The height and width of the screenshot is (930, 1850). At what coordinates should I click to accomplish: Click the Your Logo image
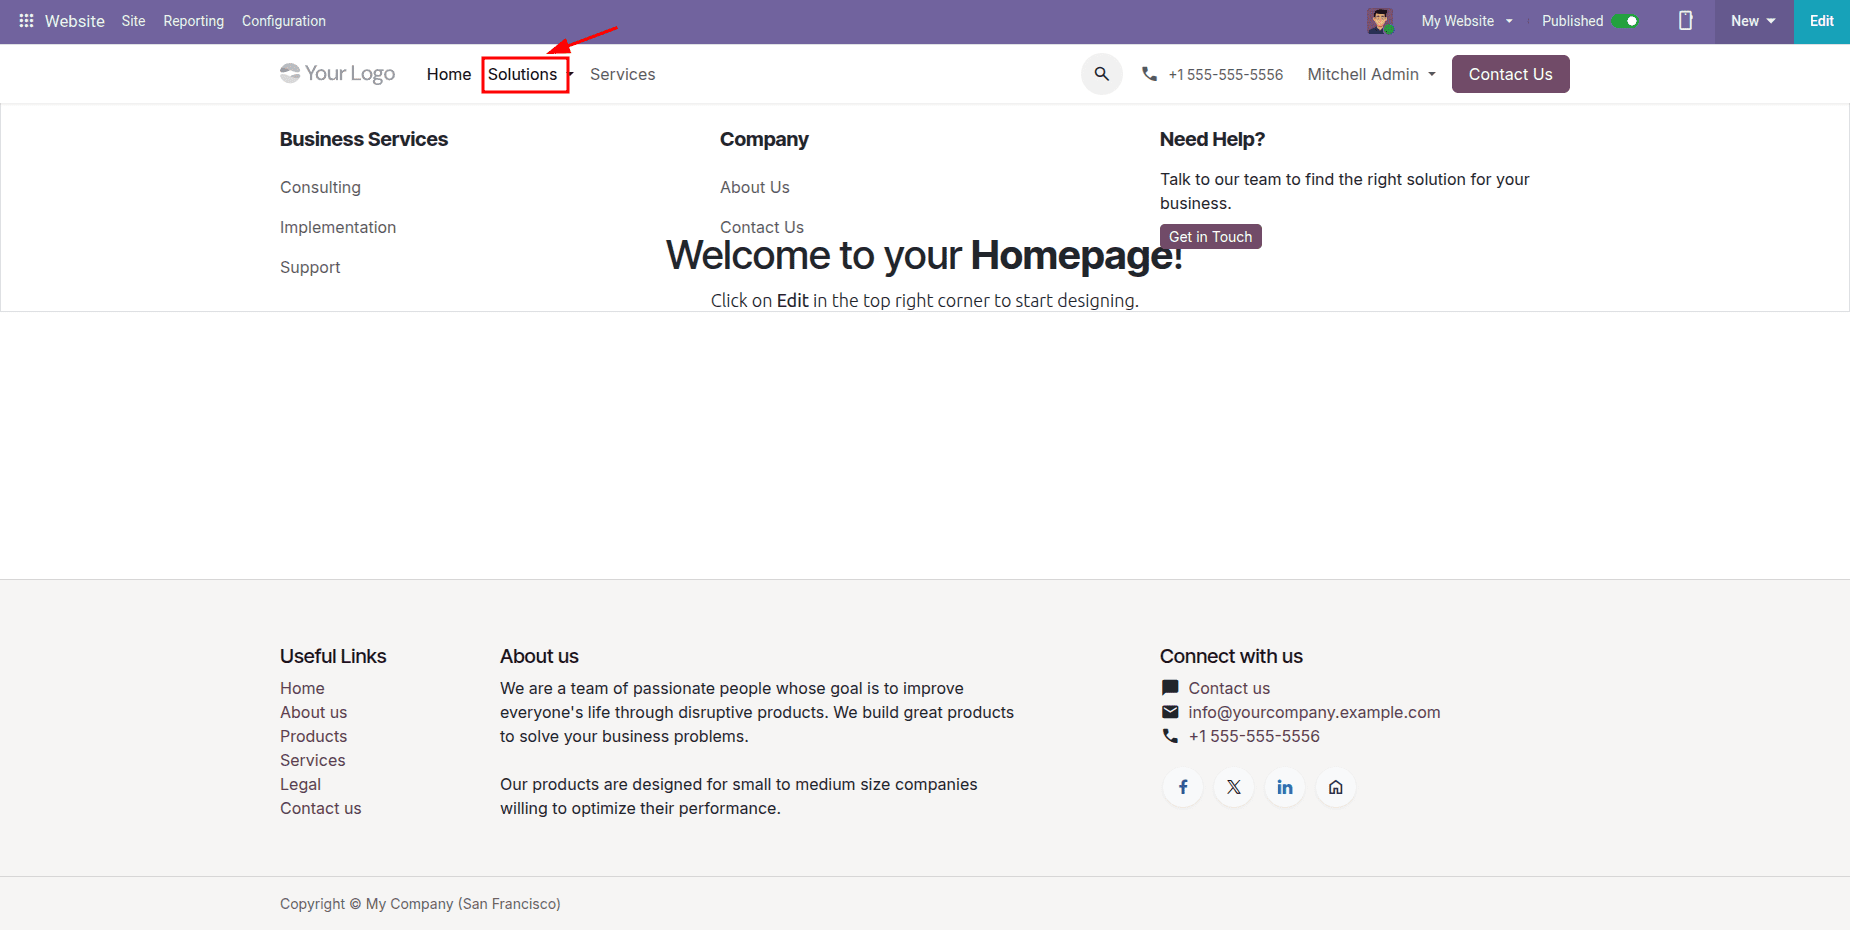coord(338,73)
